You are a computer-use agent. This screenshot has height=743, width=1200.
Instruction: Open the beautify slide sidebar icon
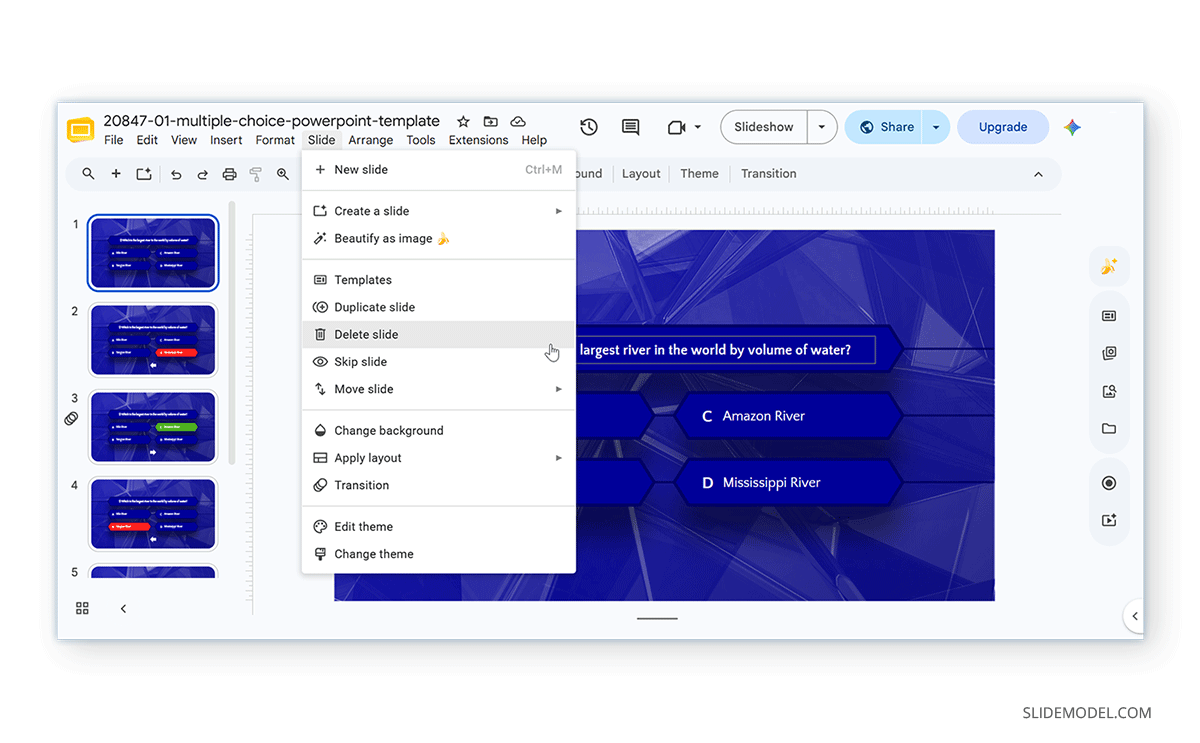pyautogui.click(x=1109, y=266)
